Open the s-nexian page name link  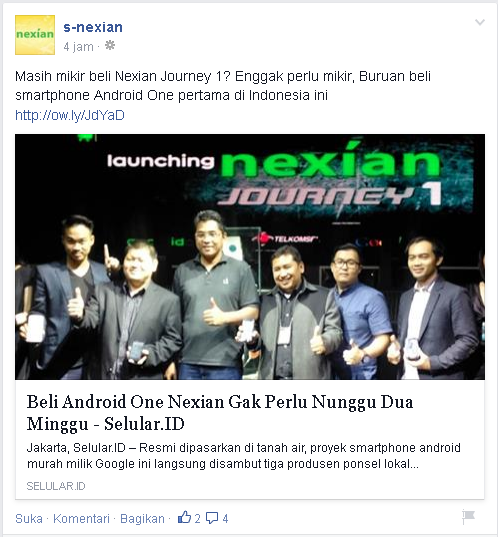[x=93, y=27]
